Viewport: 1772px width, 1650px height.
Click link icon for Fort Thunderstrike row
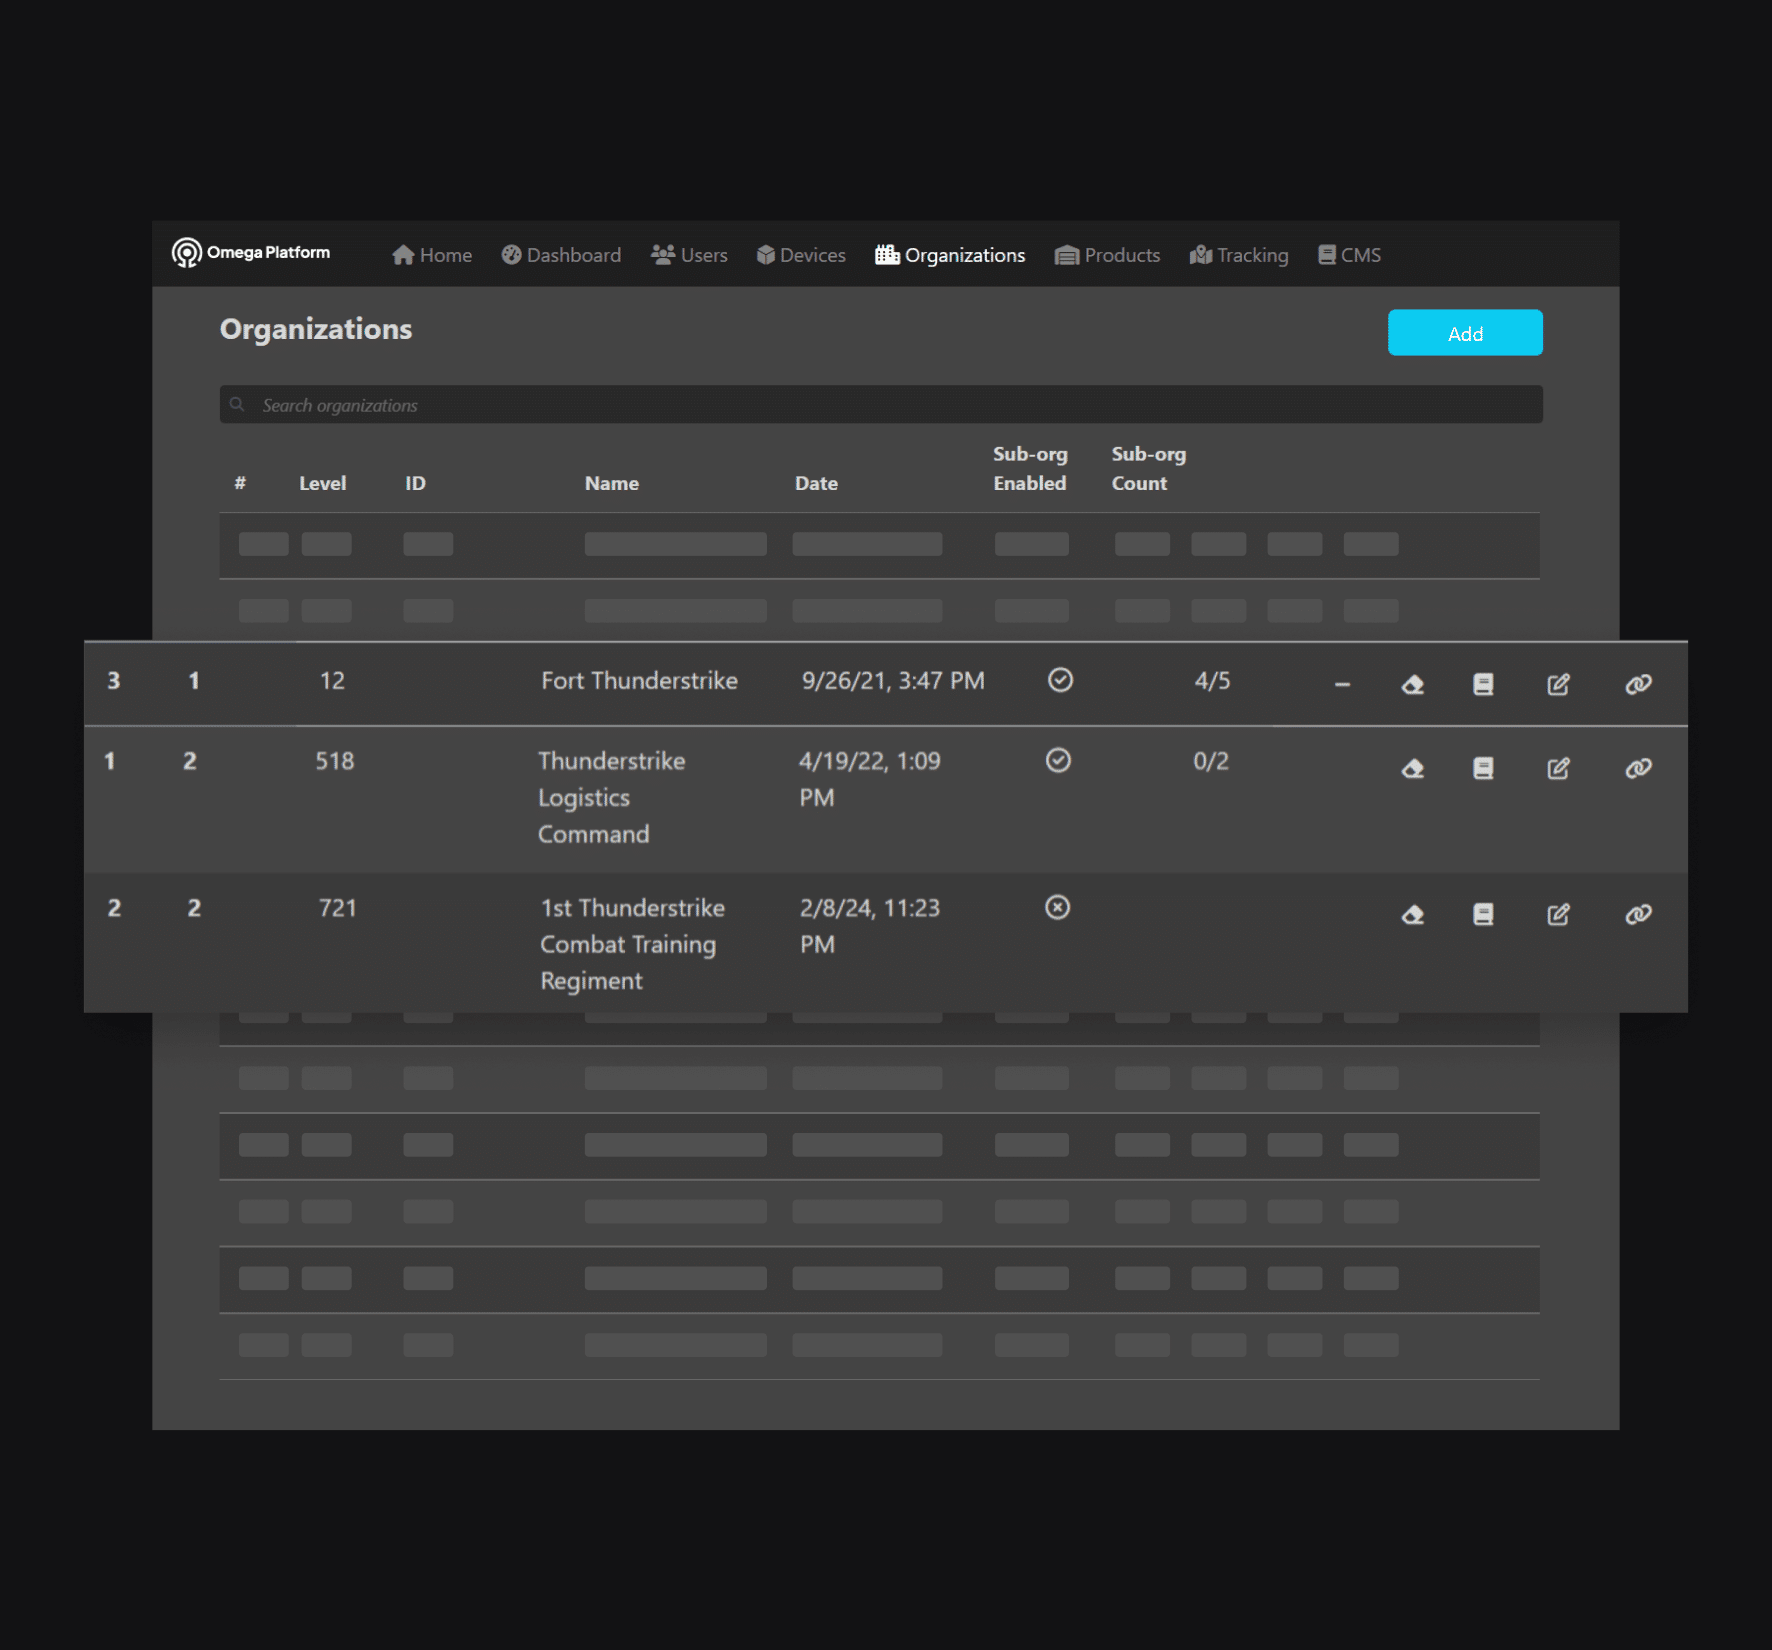coord(1637,684)
